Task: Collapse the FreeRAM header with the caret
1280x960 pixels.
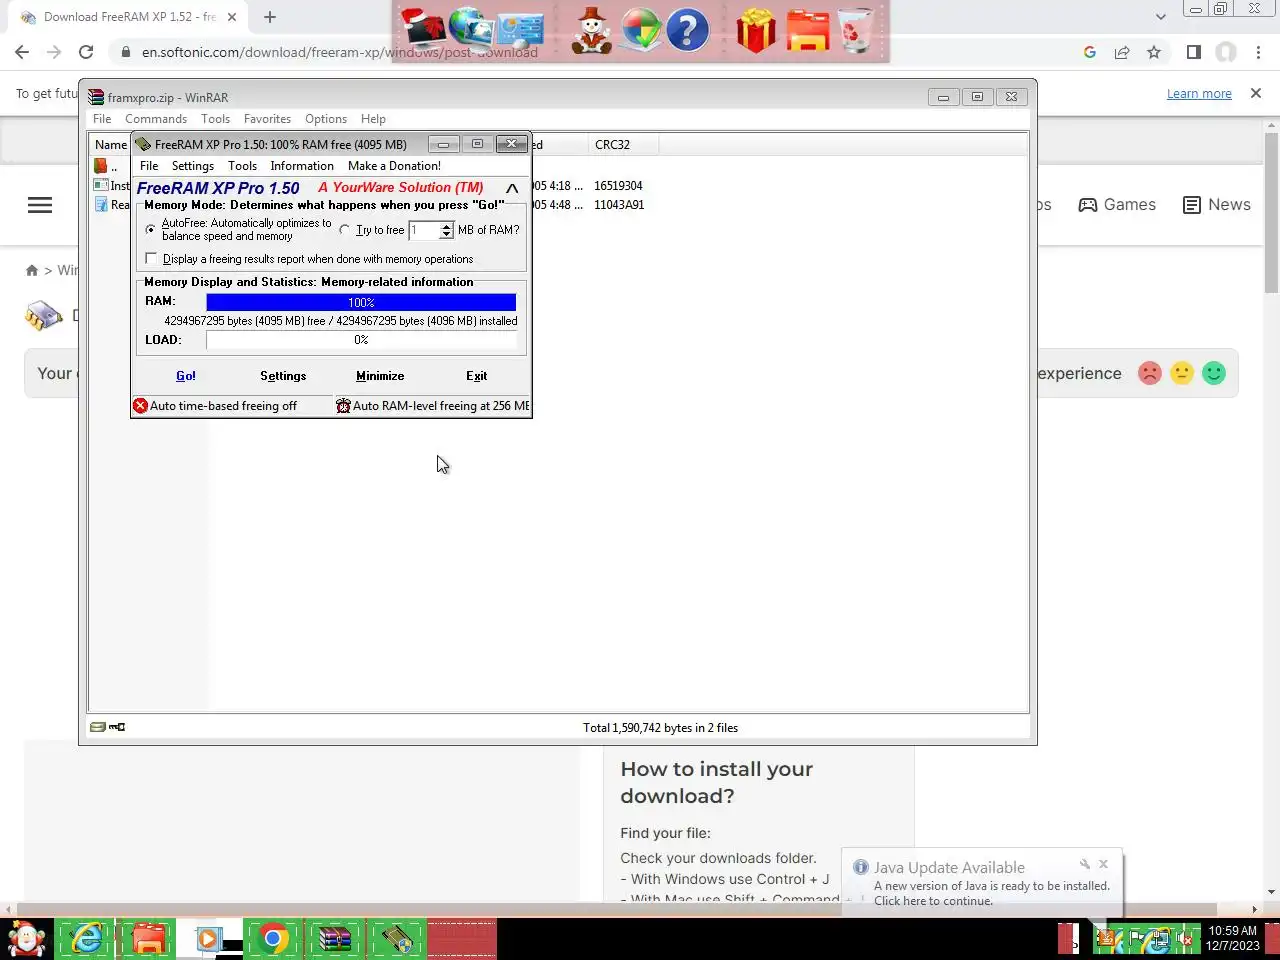Action: (x=512, y=188)
